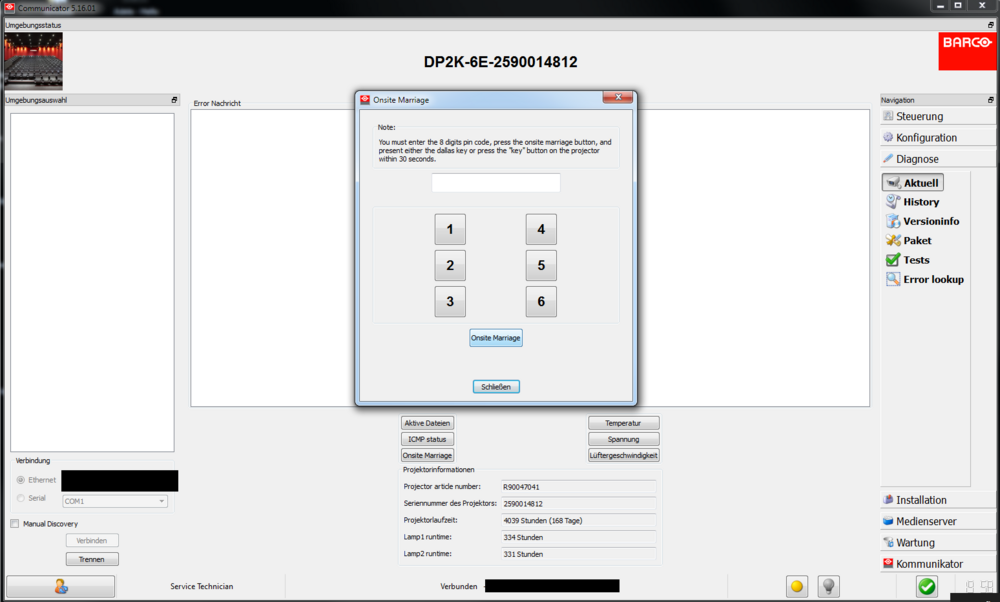Click the yellow status light button
The image size is (1000, 602).
(x=797, y=587)
